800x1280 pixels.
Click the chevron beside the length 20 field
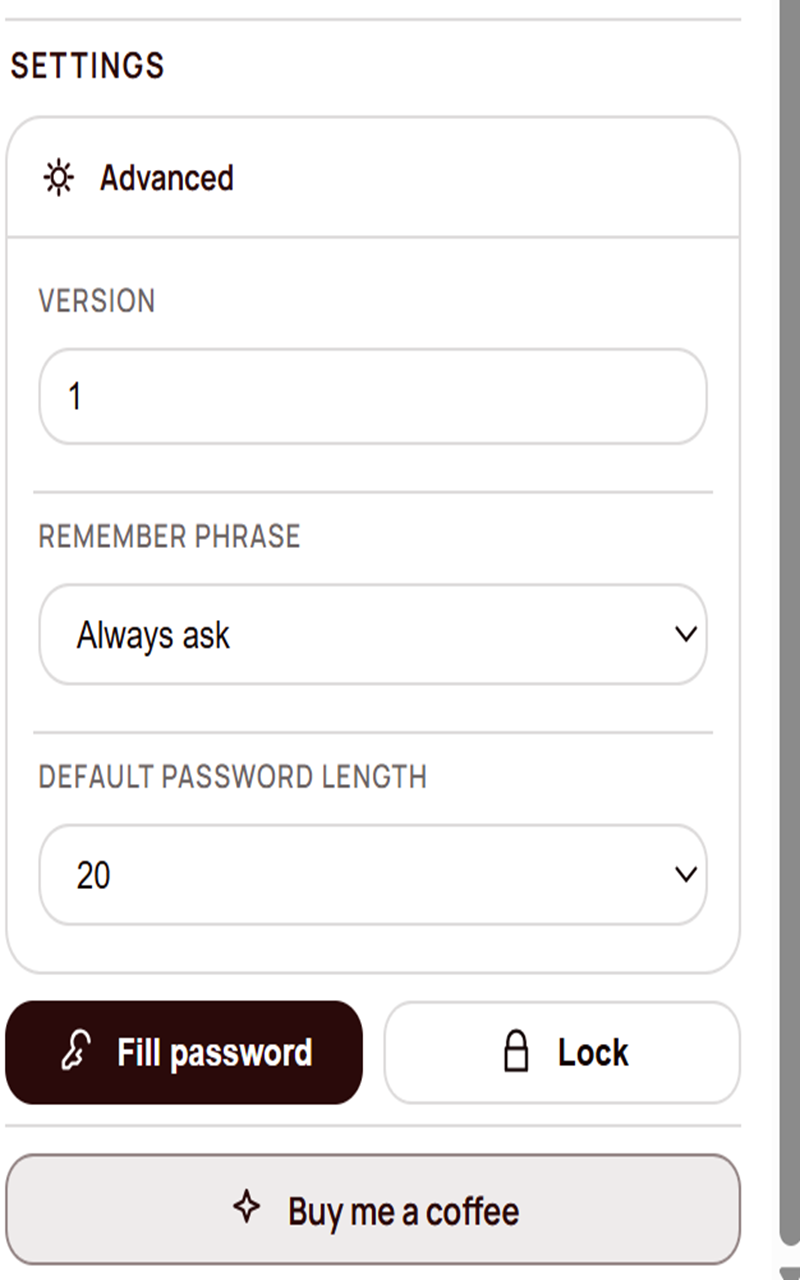pos(686,874)
